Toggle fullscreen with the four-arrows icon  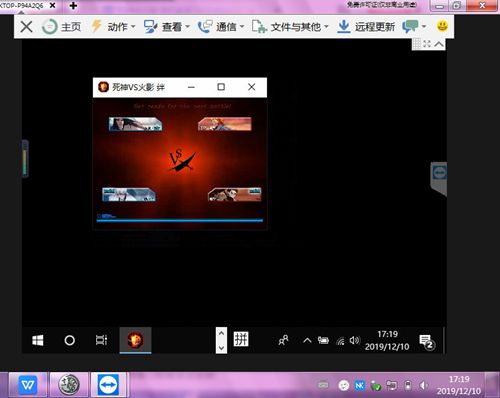tap(427, 44)
